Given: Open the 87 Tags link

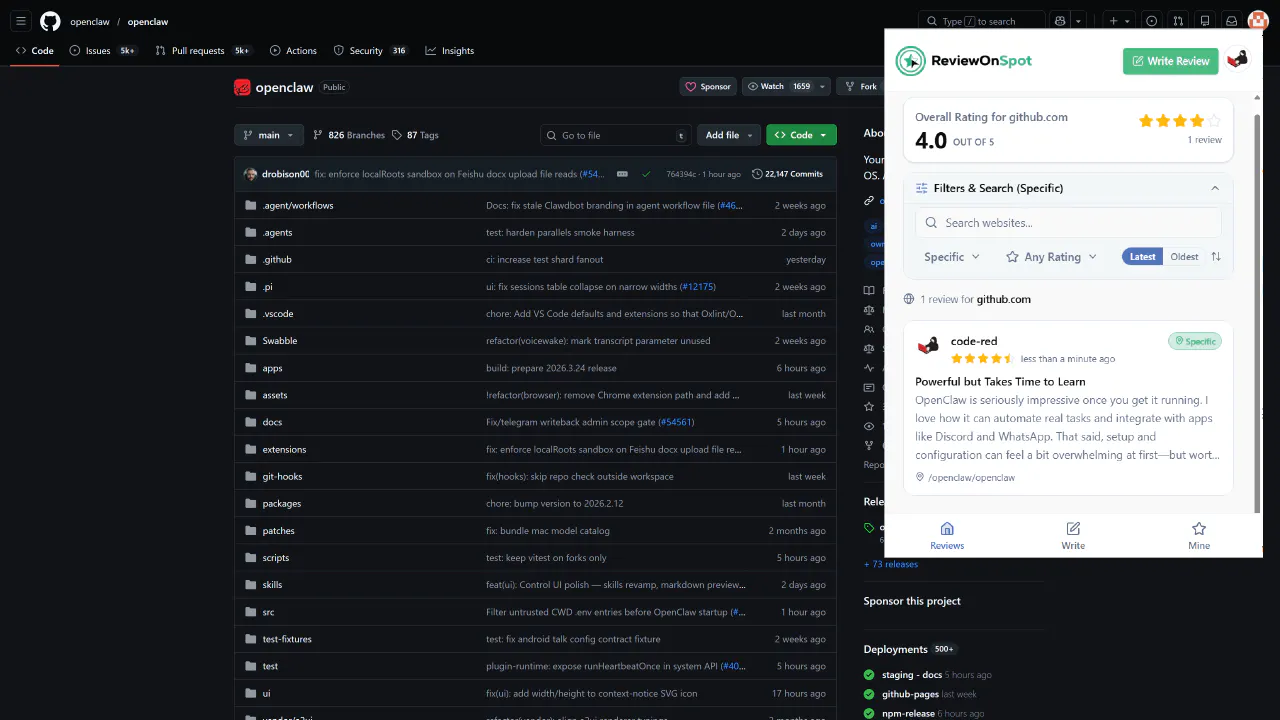Looking at the screenshot, I should [415, 135].
